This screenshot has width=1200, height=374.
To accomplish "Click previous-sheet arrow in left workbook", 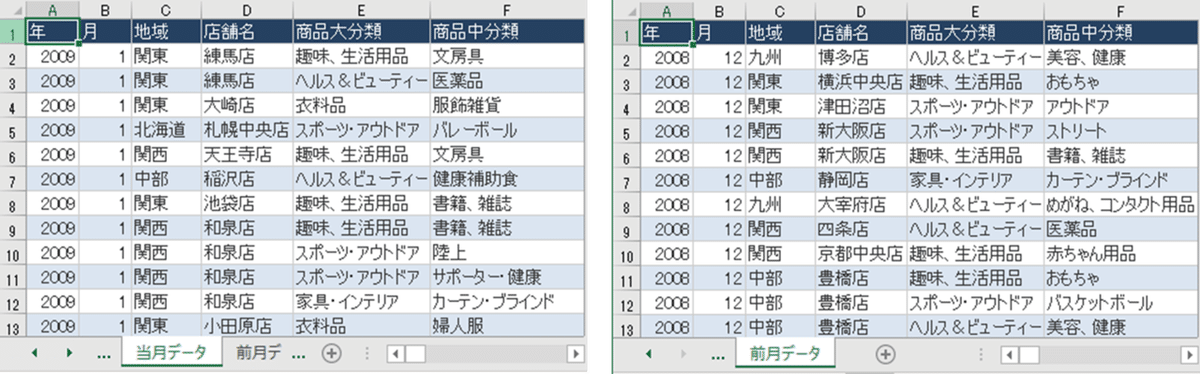I will tap(34, 353).
